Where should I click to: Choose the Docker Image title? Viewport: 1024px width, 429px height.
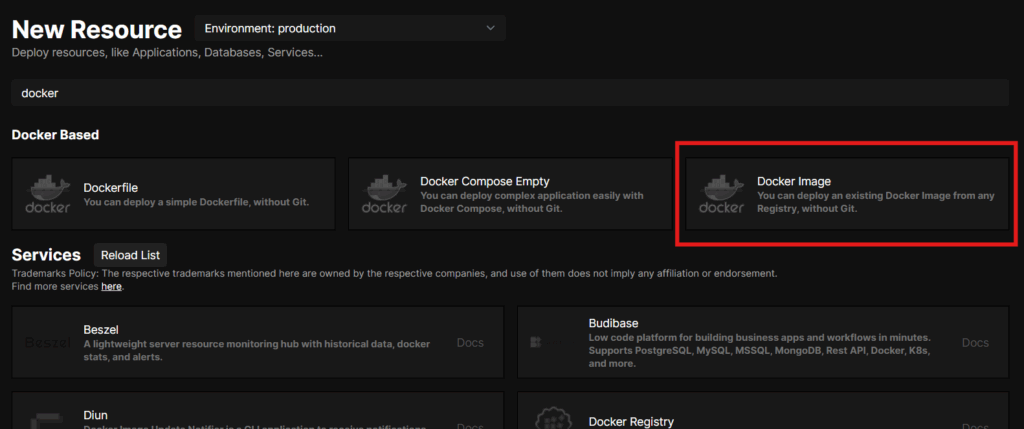tap(793, 181)
